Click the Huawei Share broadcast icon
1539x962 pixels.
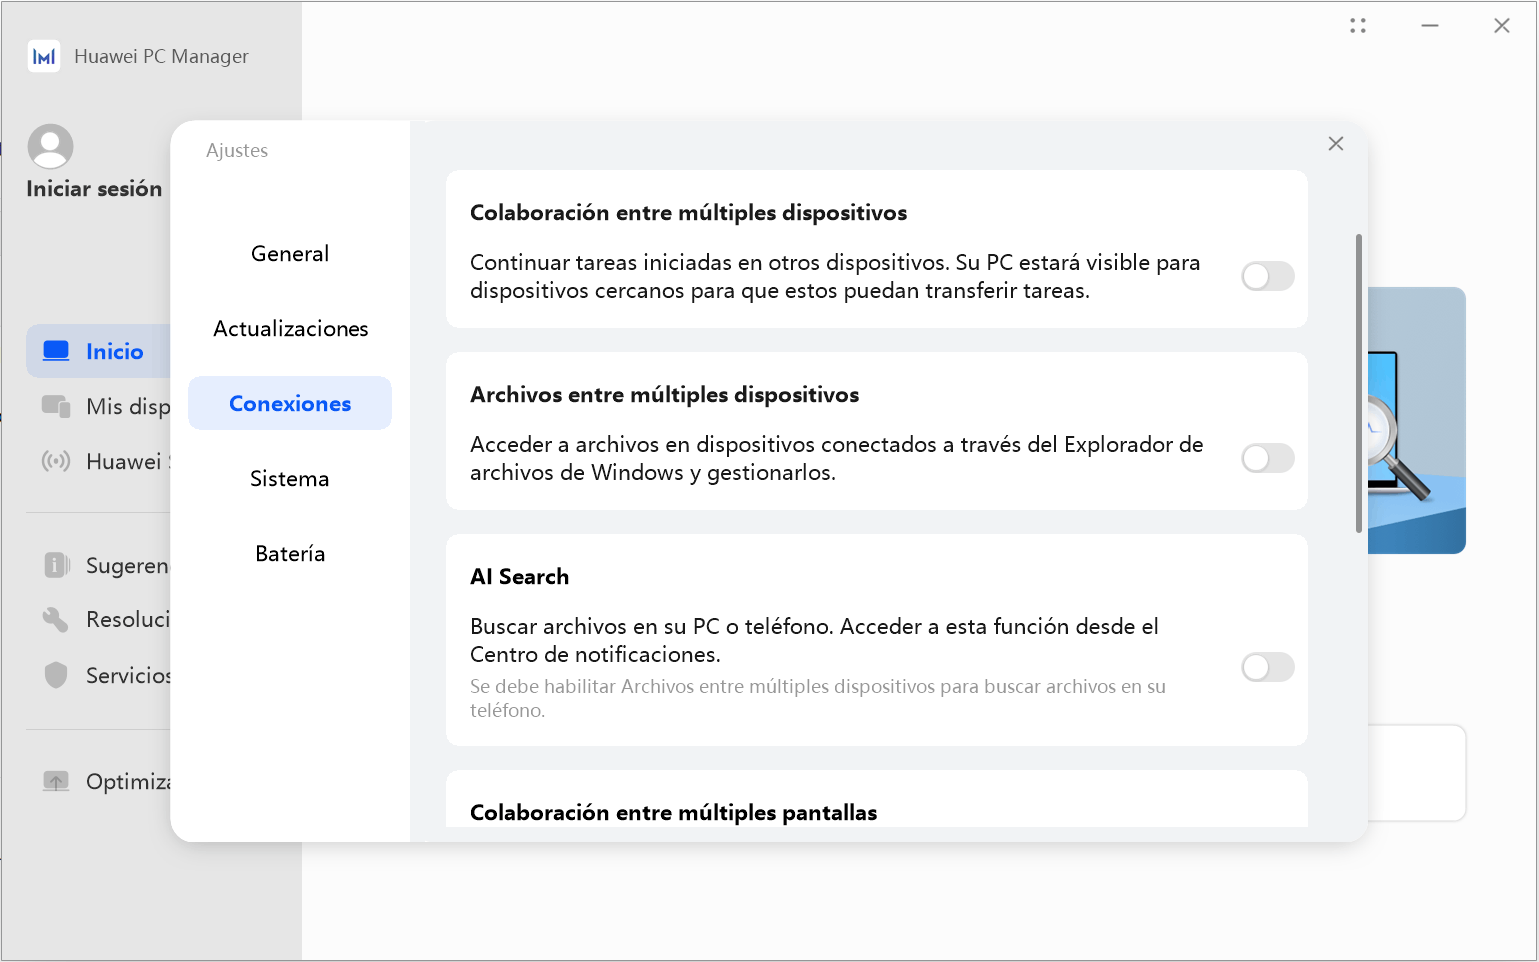tap(56, 461)
